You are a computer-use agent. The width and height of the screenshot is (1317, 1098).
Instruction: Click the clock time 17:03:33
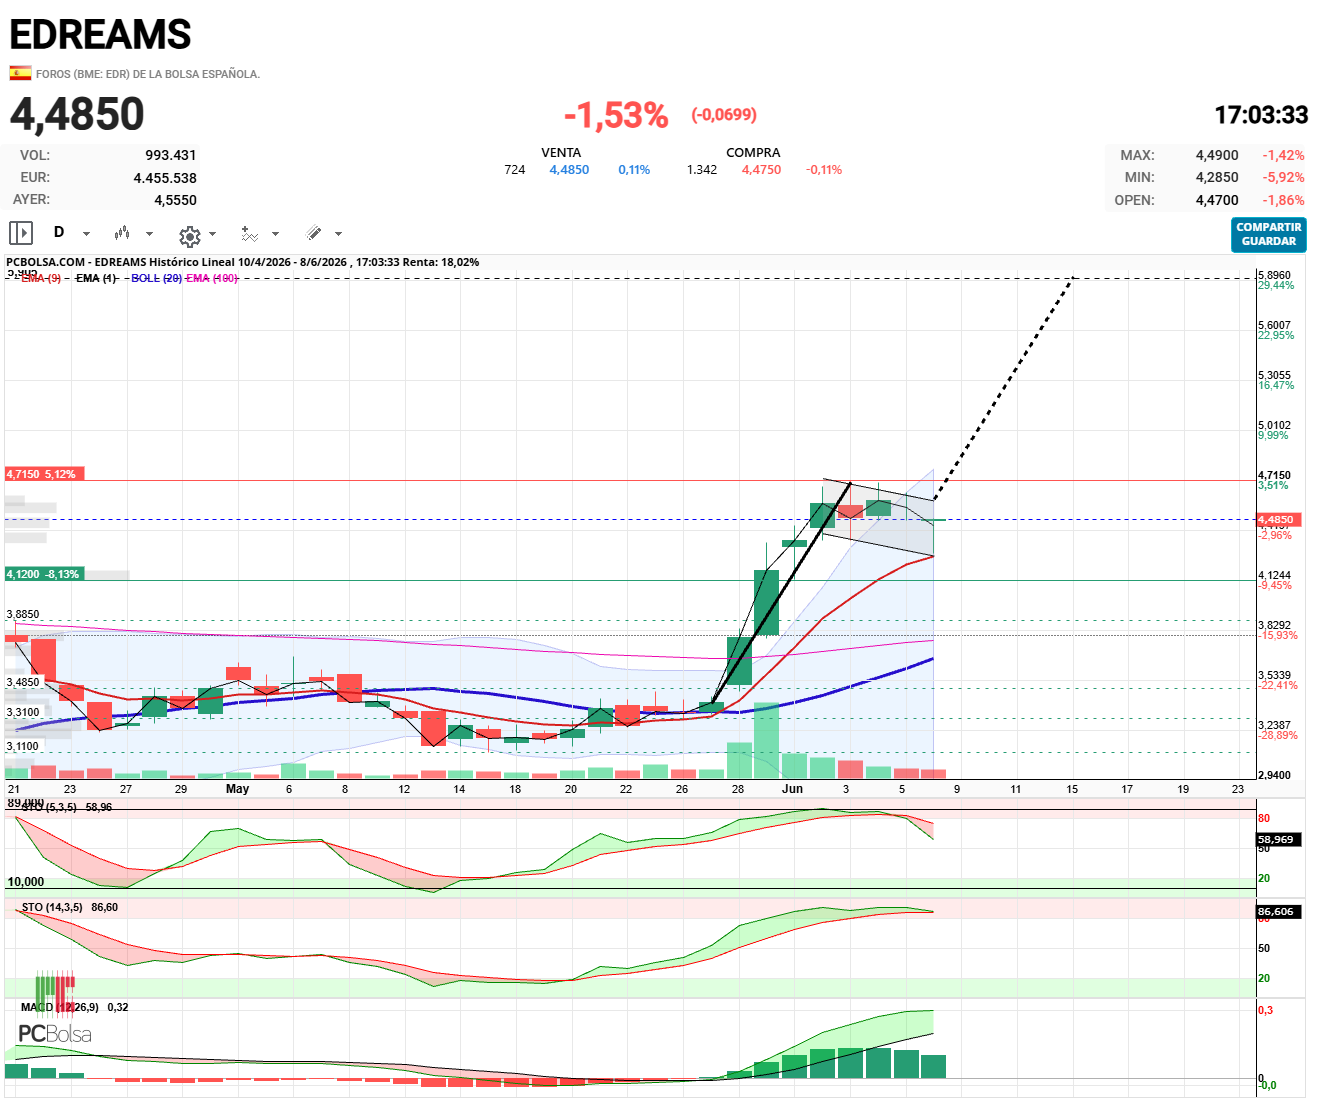[1261, 115]
